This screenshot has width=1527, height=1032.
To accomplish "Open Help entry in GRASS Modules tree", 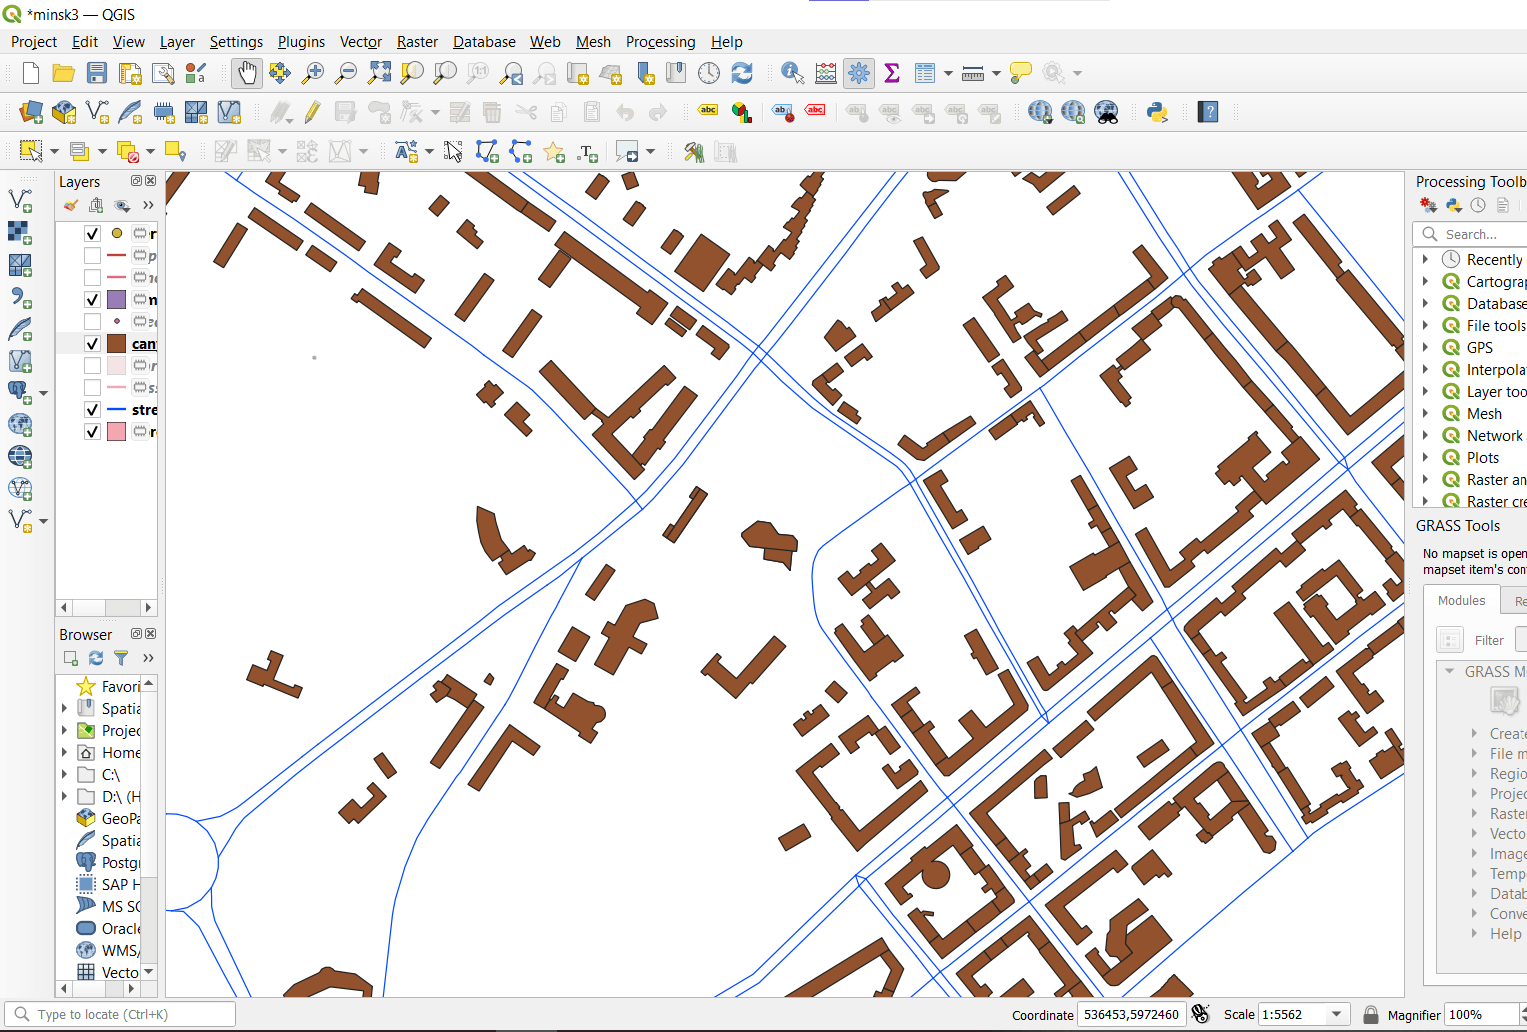I will pyautogui.click(x=1505, y=933).
